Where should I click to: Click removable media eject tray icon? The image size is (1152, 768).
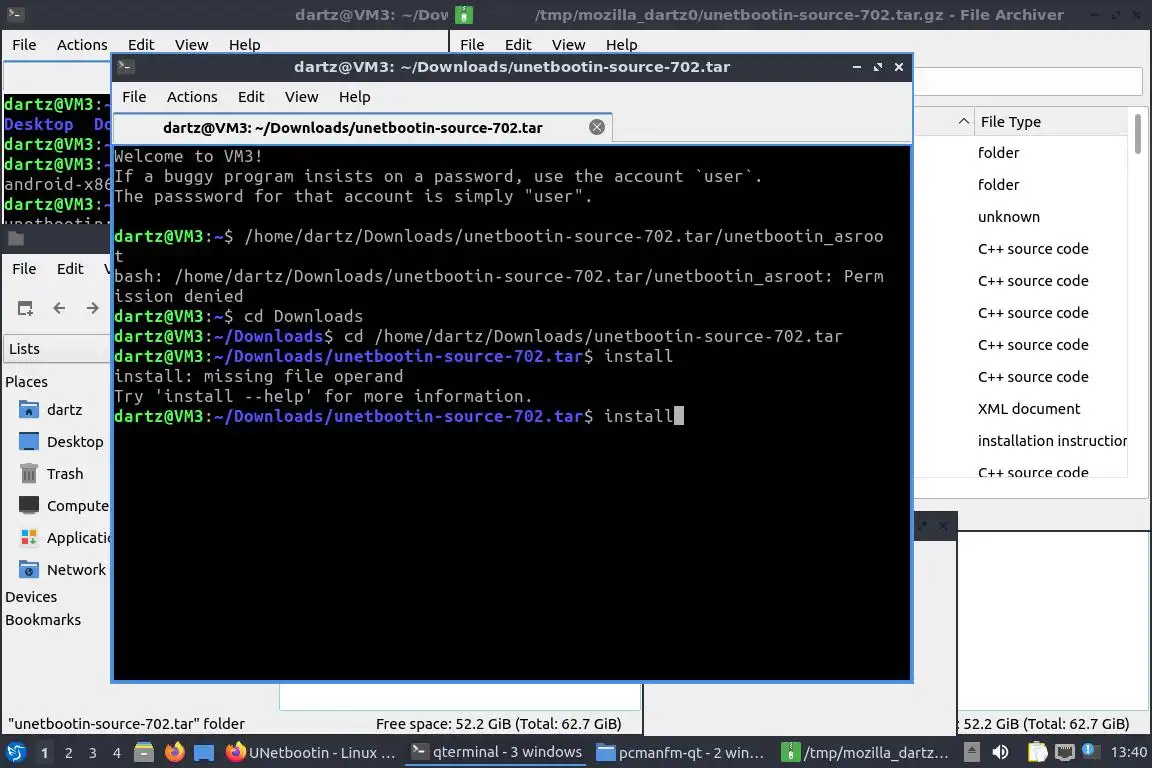coord(971,752)
